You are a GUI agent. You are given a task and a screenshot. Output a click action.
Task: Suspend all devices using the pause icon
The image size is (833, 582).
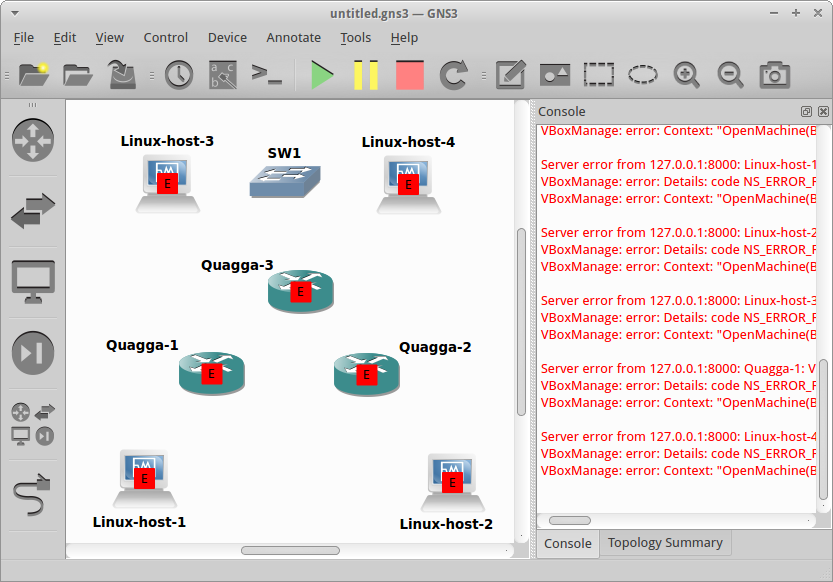(365, 74)
